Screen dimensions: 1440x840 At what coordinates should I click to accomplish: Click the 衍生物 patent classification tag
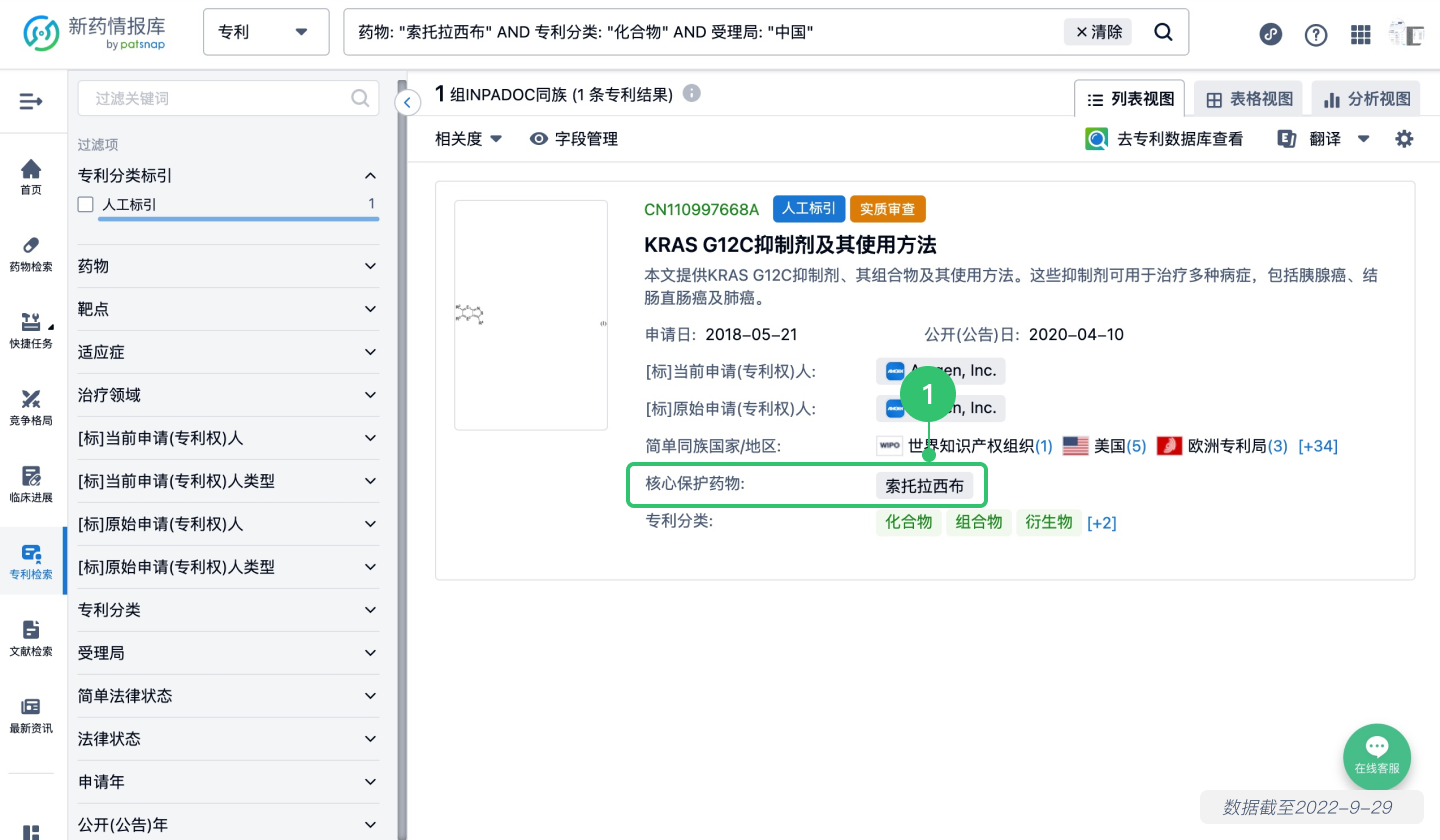[1048, 522]
